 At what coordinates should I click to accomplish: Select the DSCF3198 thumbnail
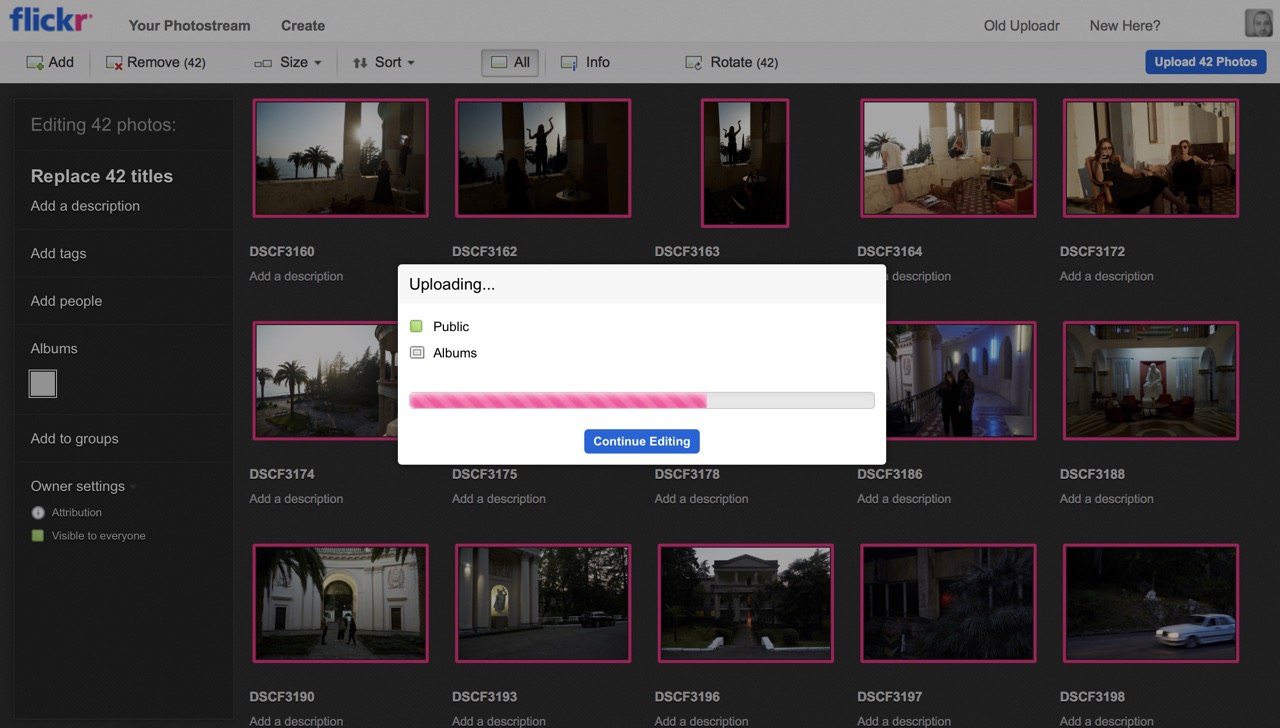[x=1151, y=603]
